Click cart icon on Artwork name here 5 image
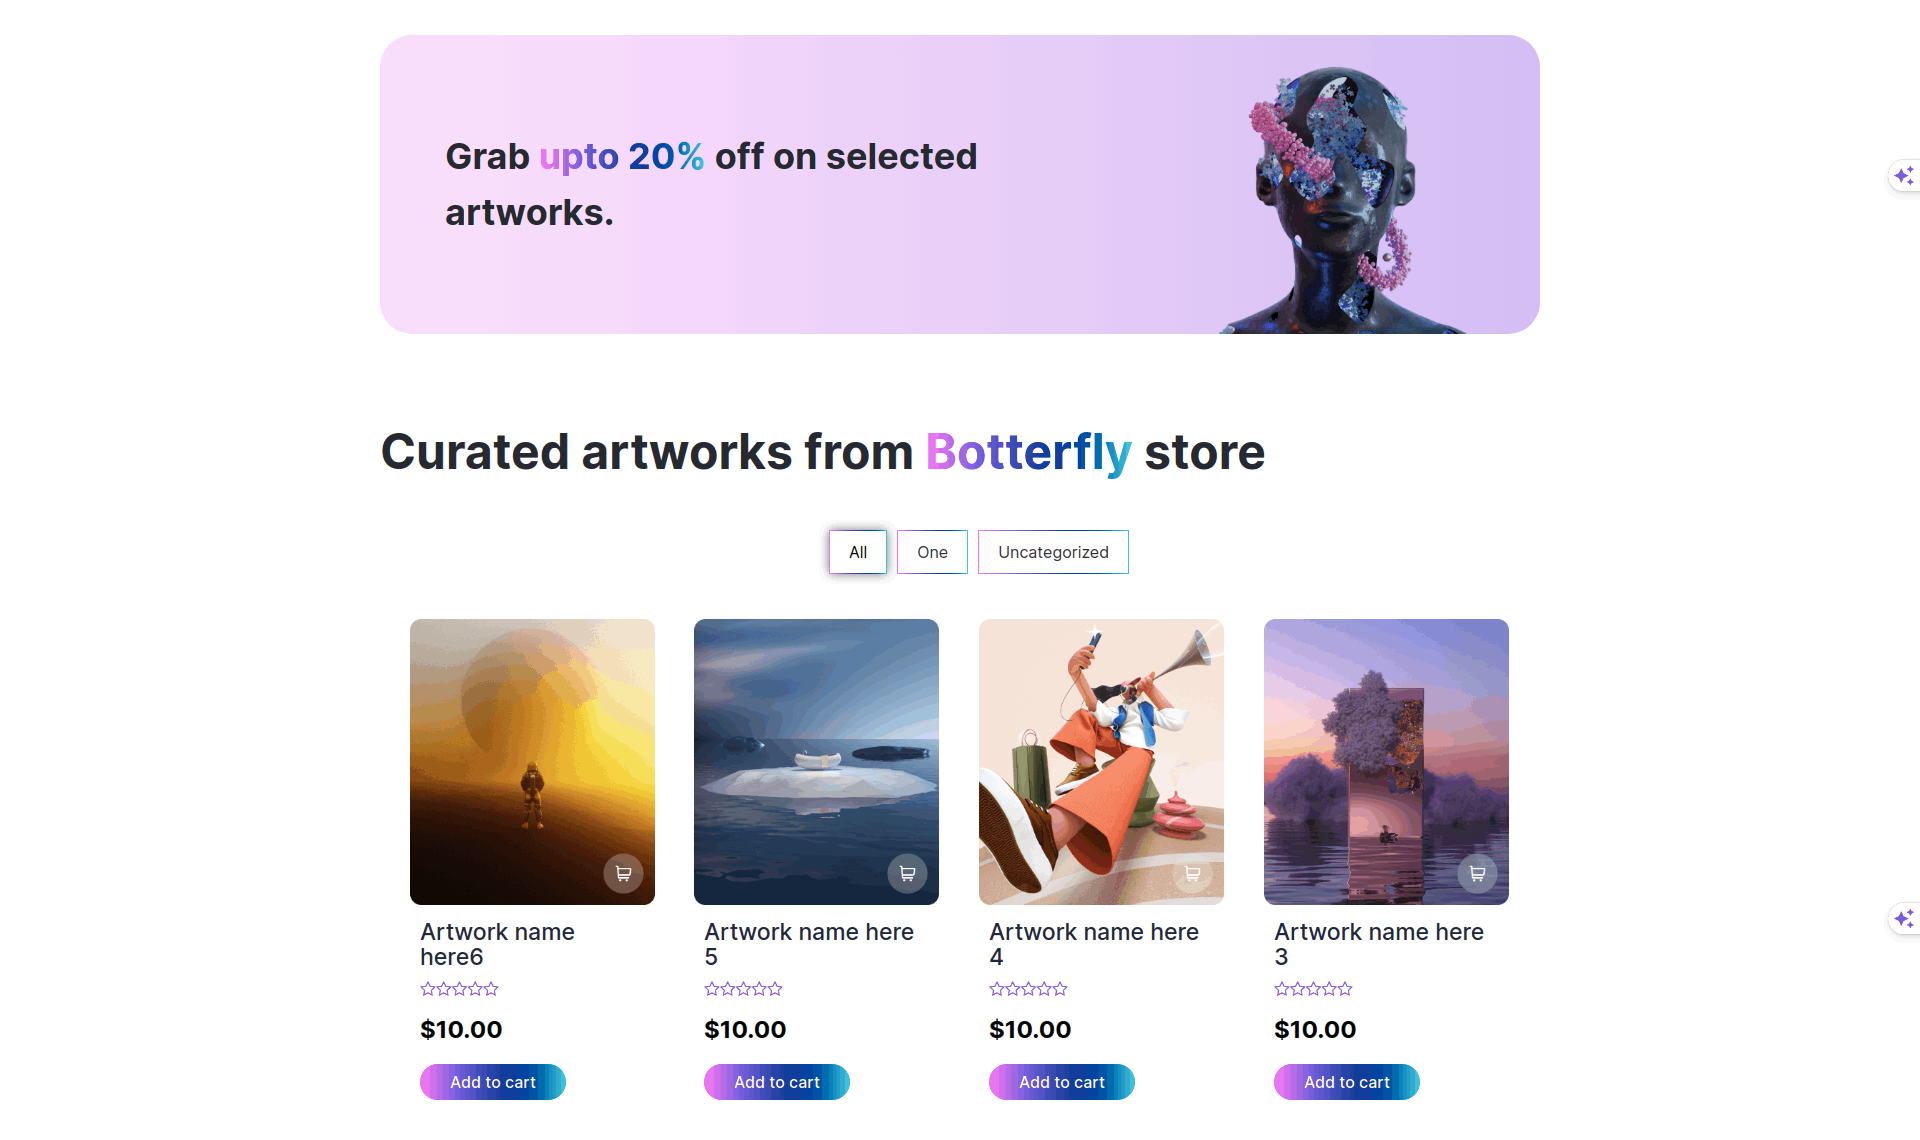 (x=907, y=873)
